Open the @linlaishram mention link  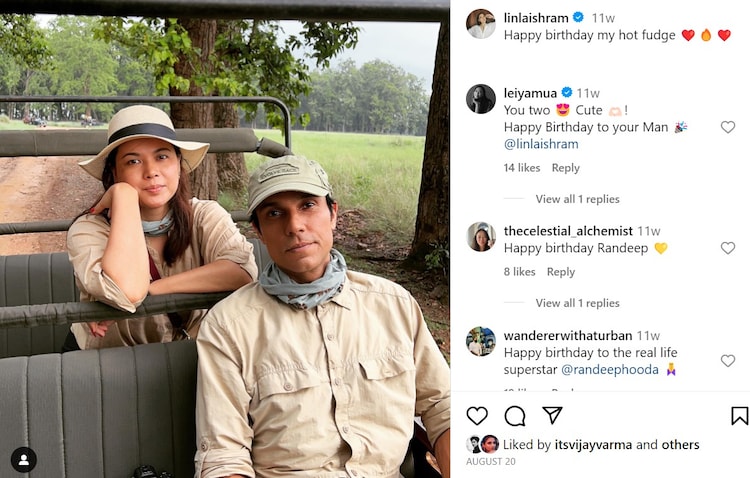pos(541,144)
